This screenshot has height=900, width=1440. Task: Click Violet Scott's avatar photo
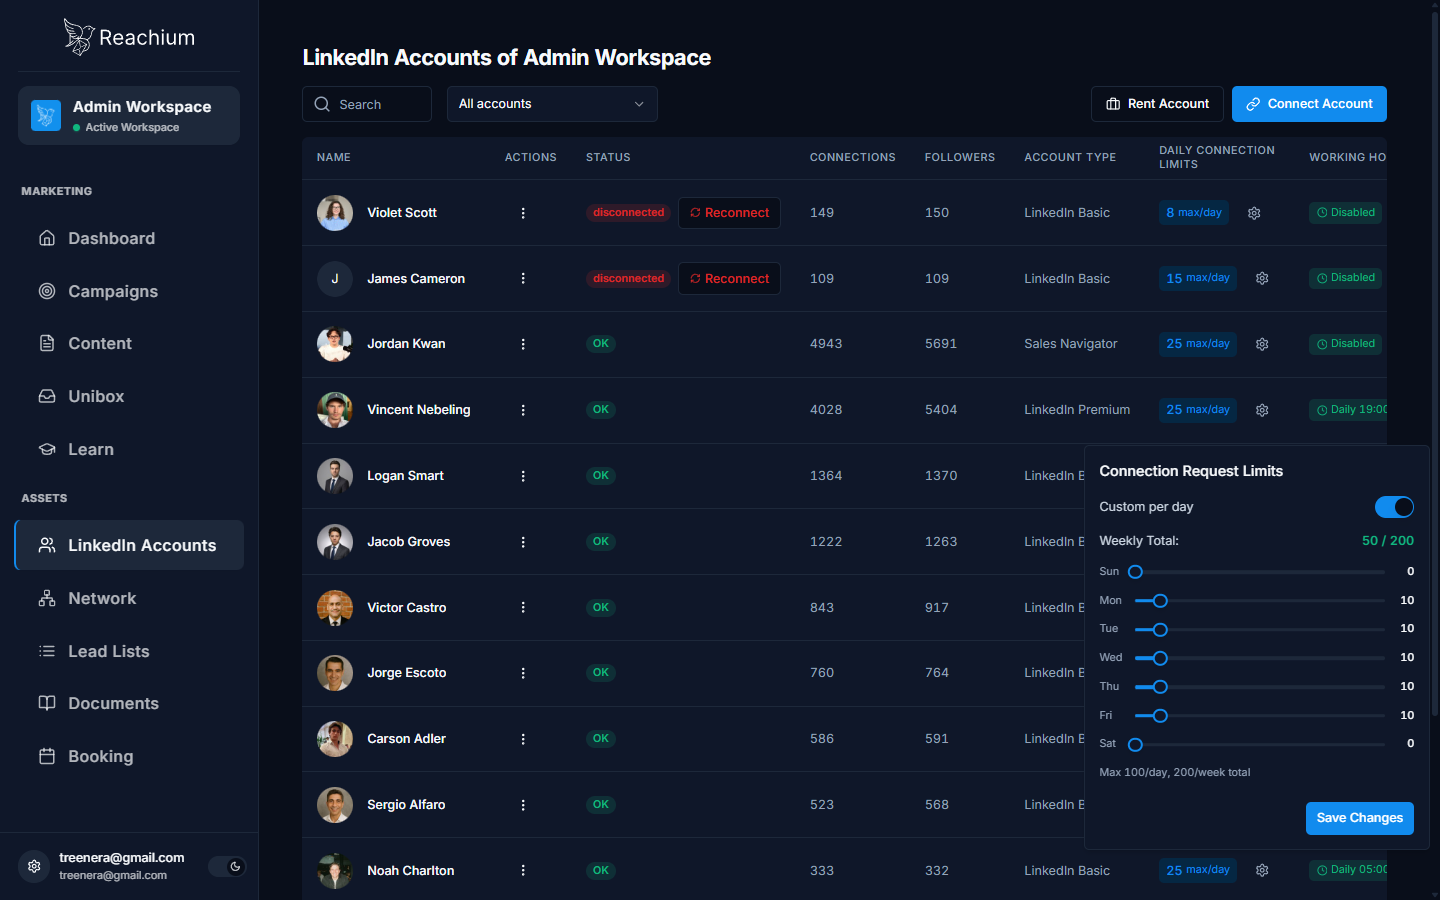pos(335,213)
